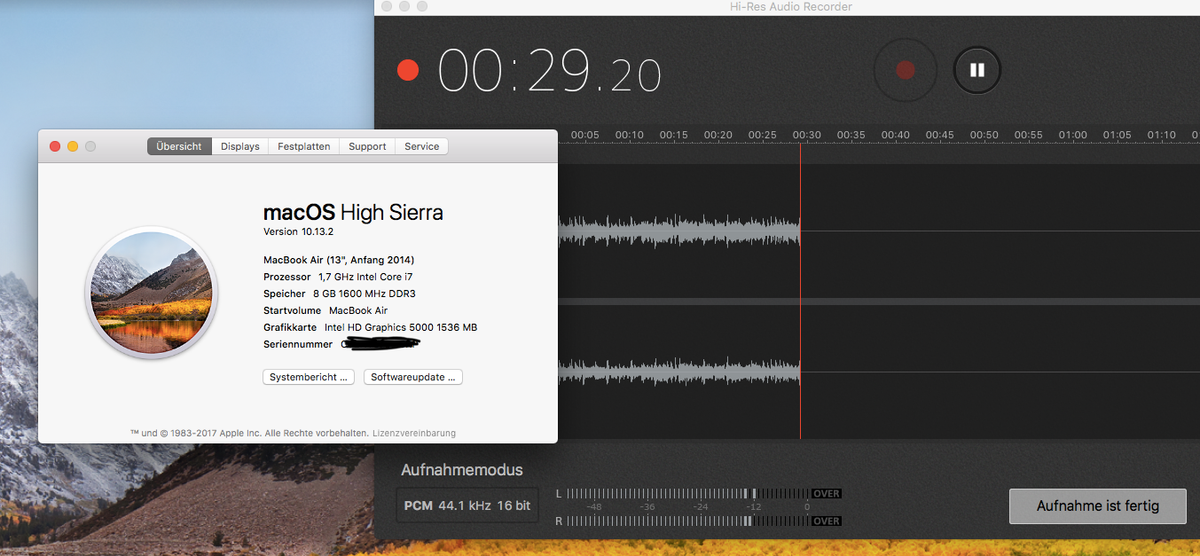1200x556 pixels.
Task: Minimize the About This Mac window
Action: 73,146
